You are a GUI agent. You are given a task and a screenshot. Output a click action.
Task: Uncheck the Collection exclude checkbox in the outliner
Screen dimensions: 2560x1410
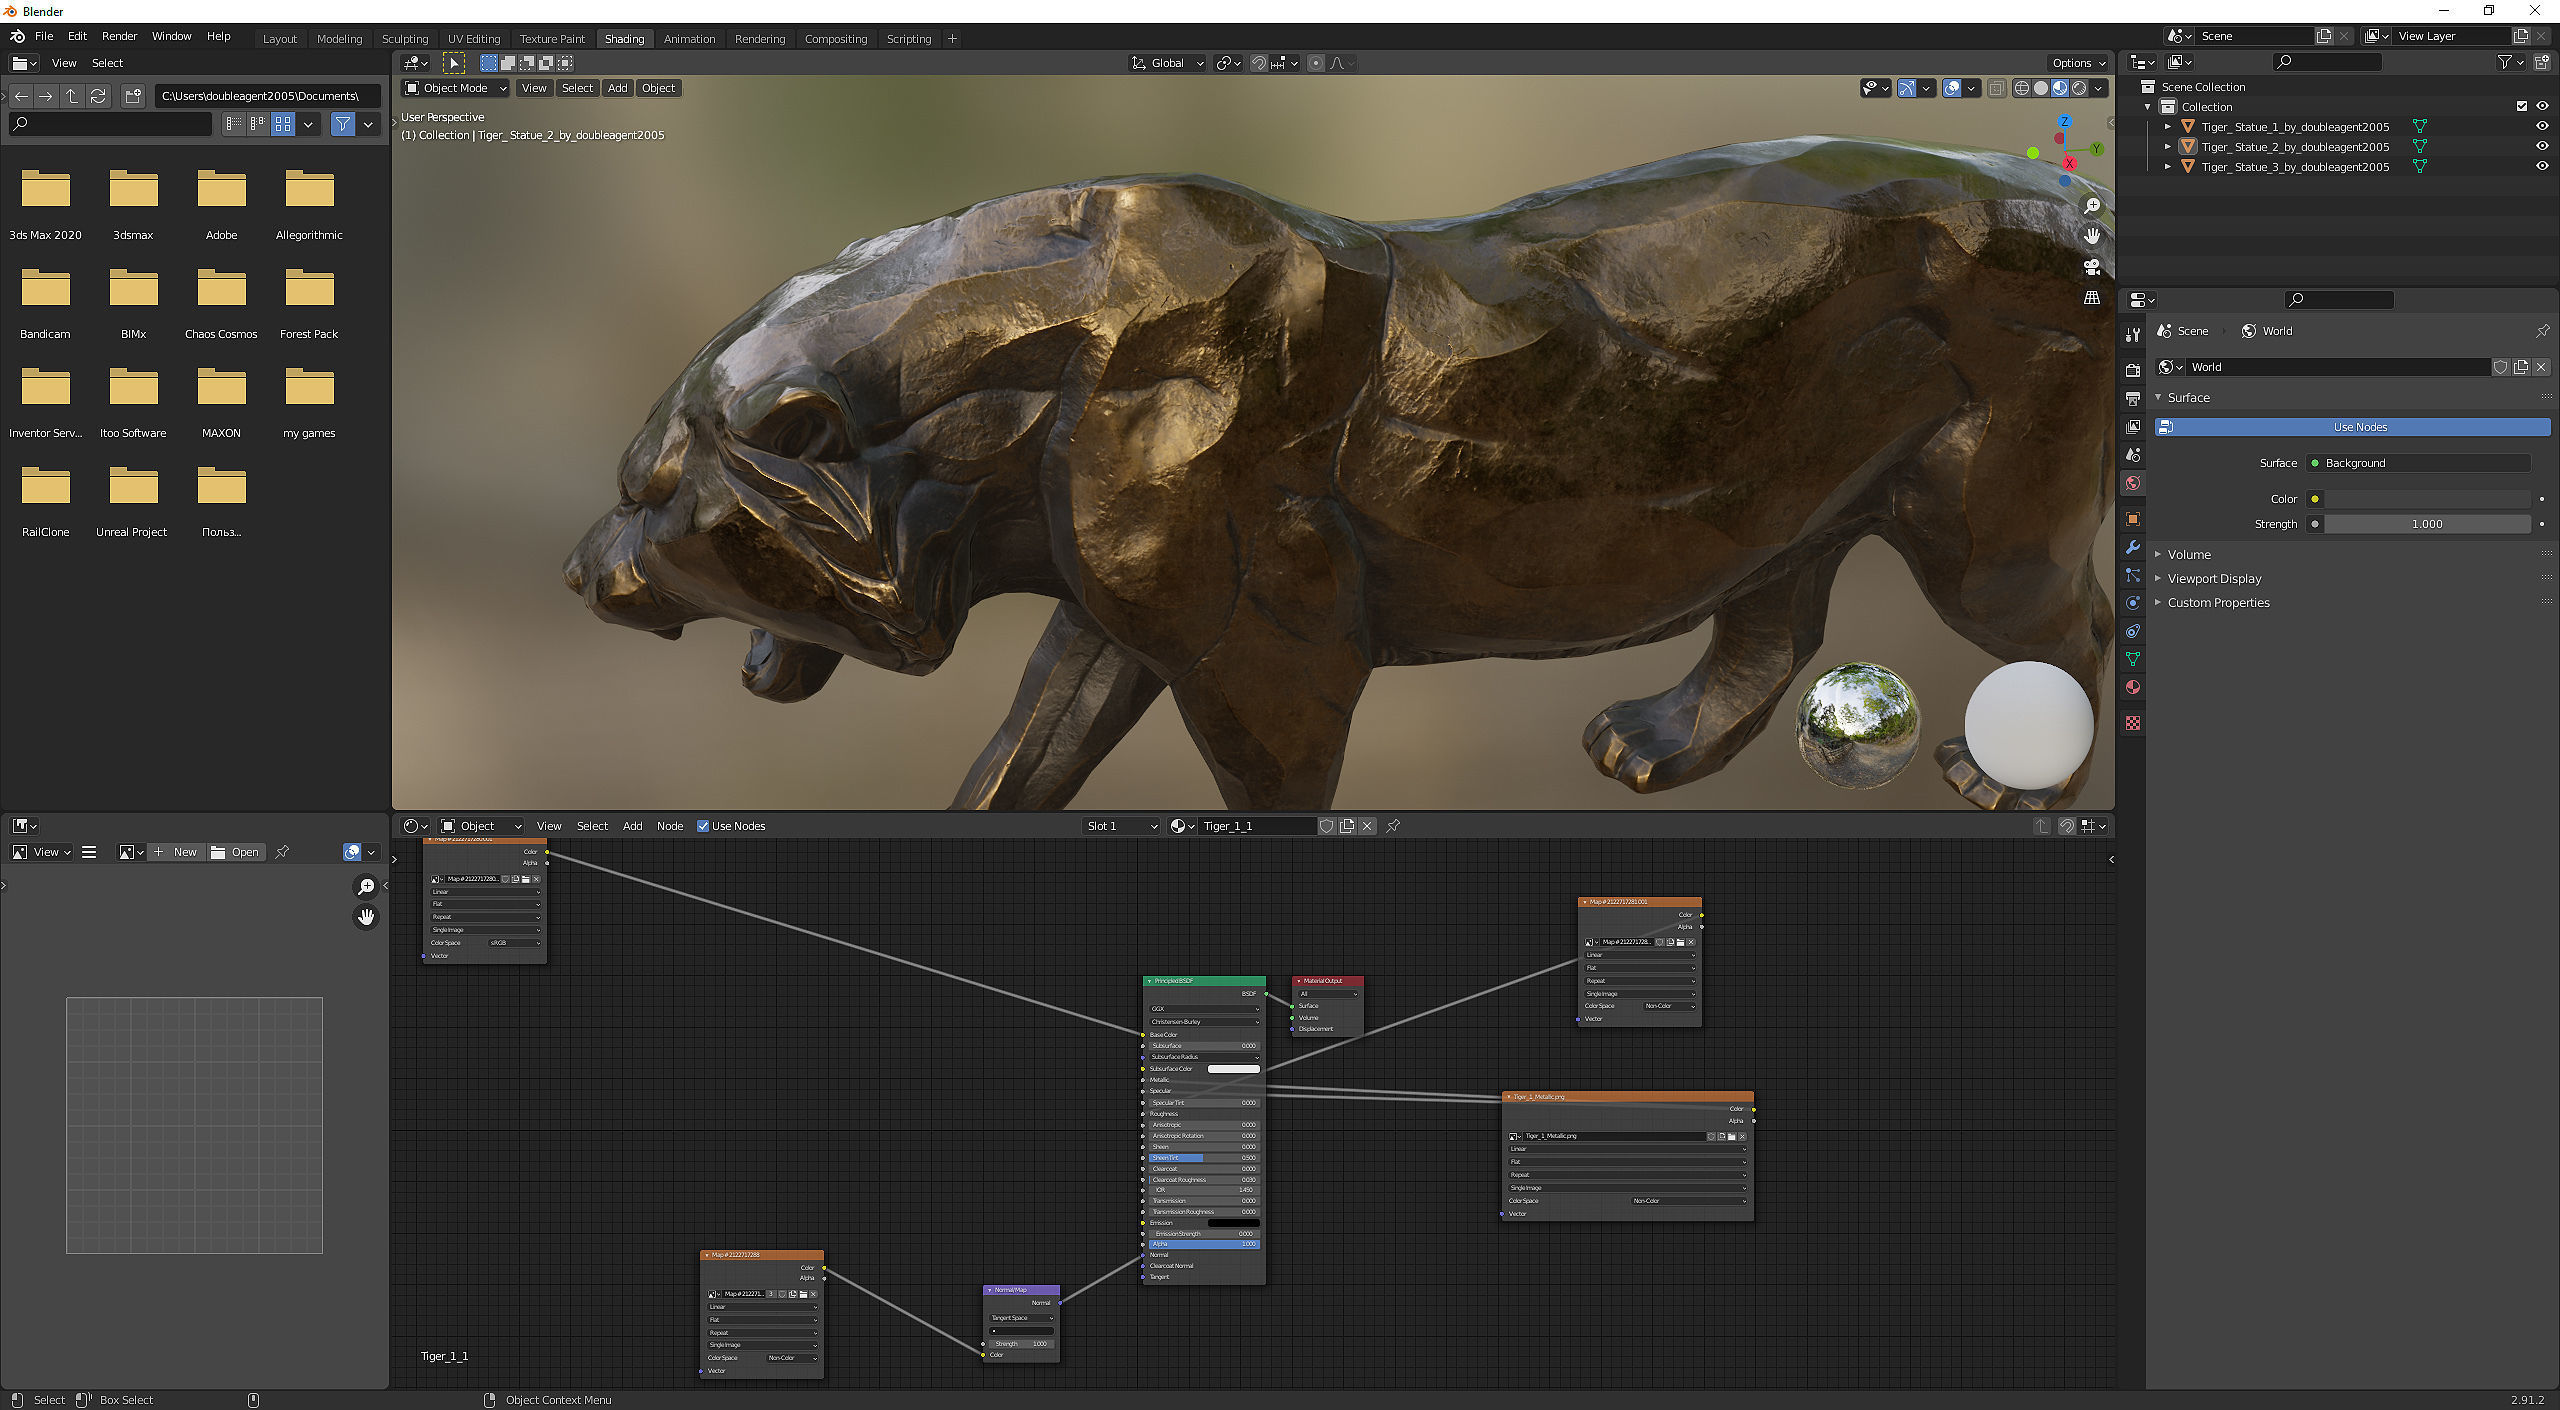pyautogui.click(x=2521, y=107)
